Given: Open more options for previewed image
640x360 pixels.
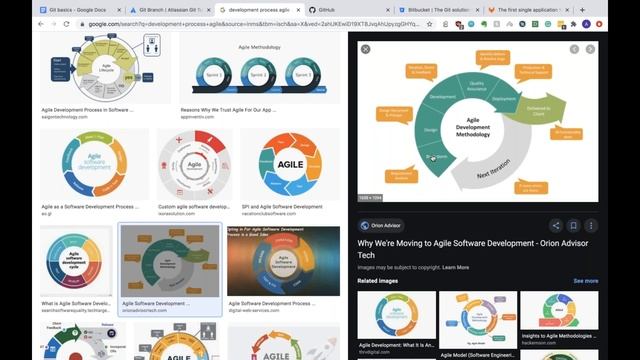Looking at the screenshot, I should 591,225.
